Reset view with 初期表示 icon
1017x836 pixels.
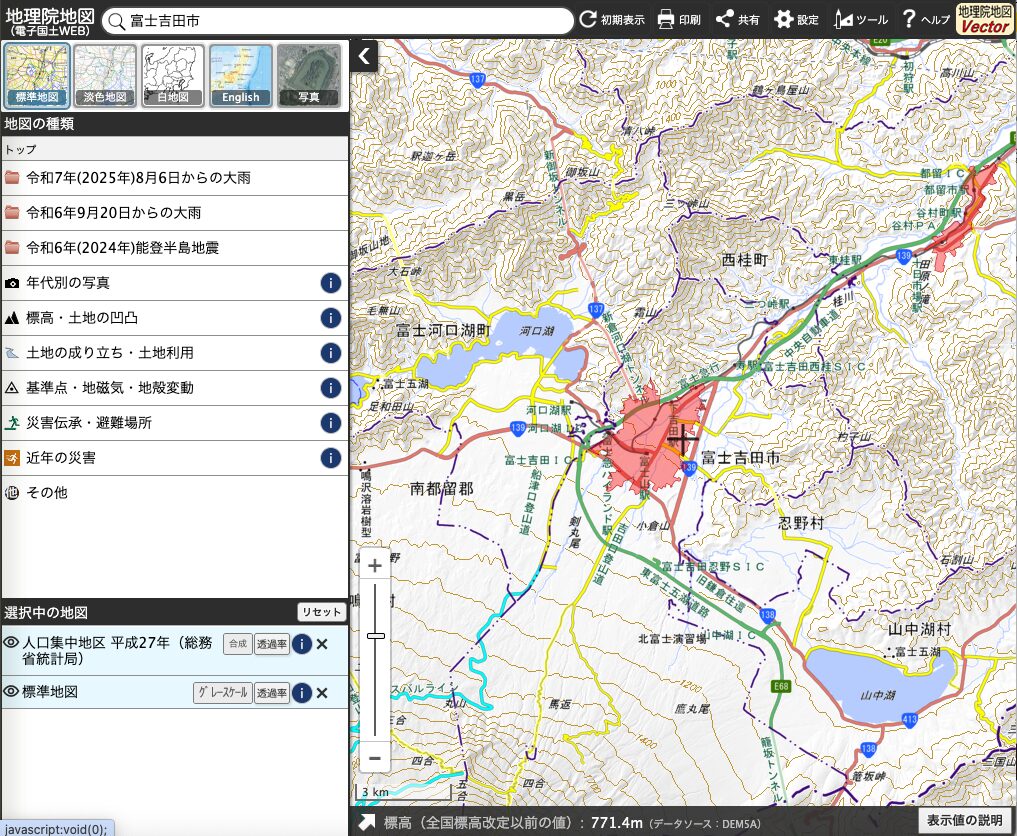(588, 19)
